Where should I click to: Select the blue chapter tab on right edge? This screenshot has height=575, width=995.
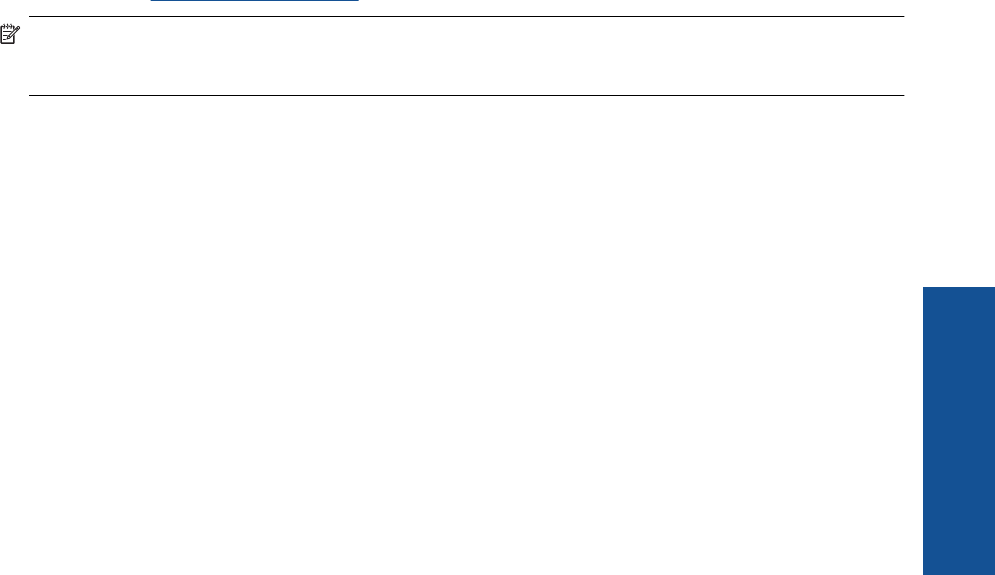[x=959, y=431]
